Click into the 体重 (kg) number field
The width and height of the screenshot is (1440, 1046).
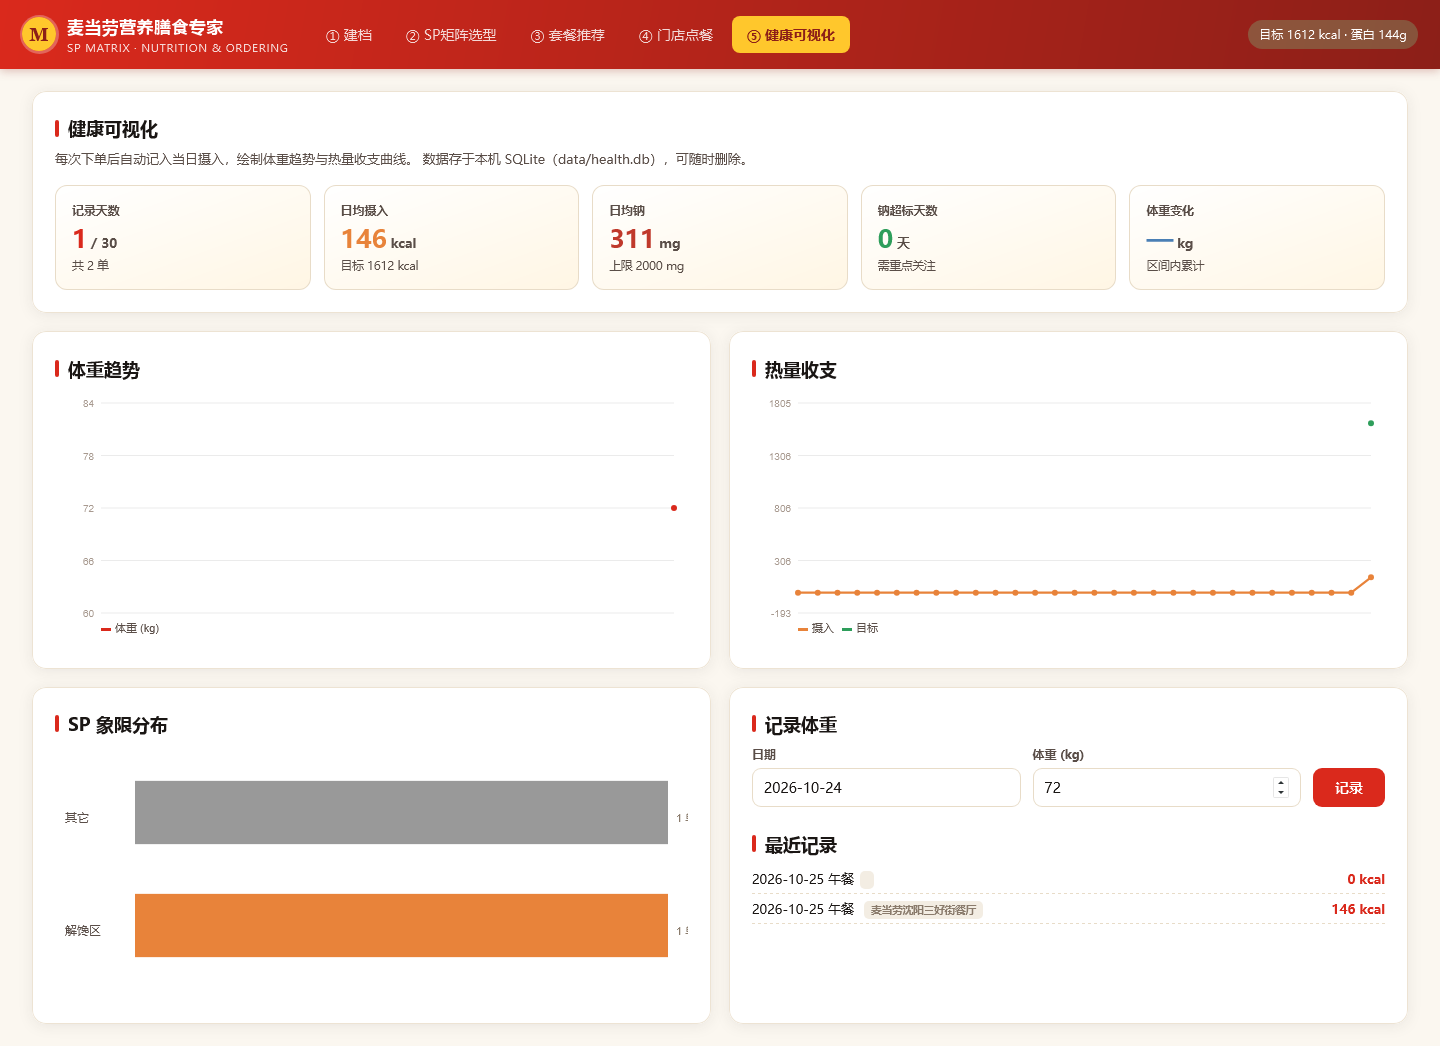1166,788
